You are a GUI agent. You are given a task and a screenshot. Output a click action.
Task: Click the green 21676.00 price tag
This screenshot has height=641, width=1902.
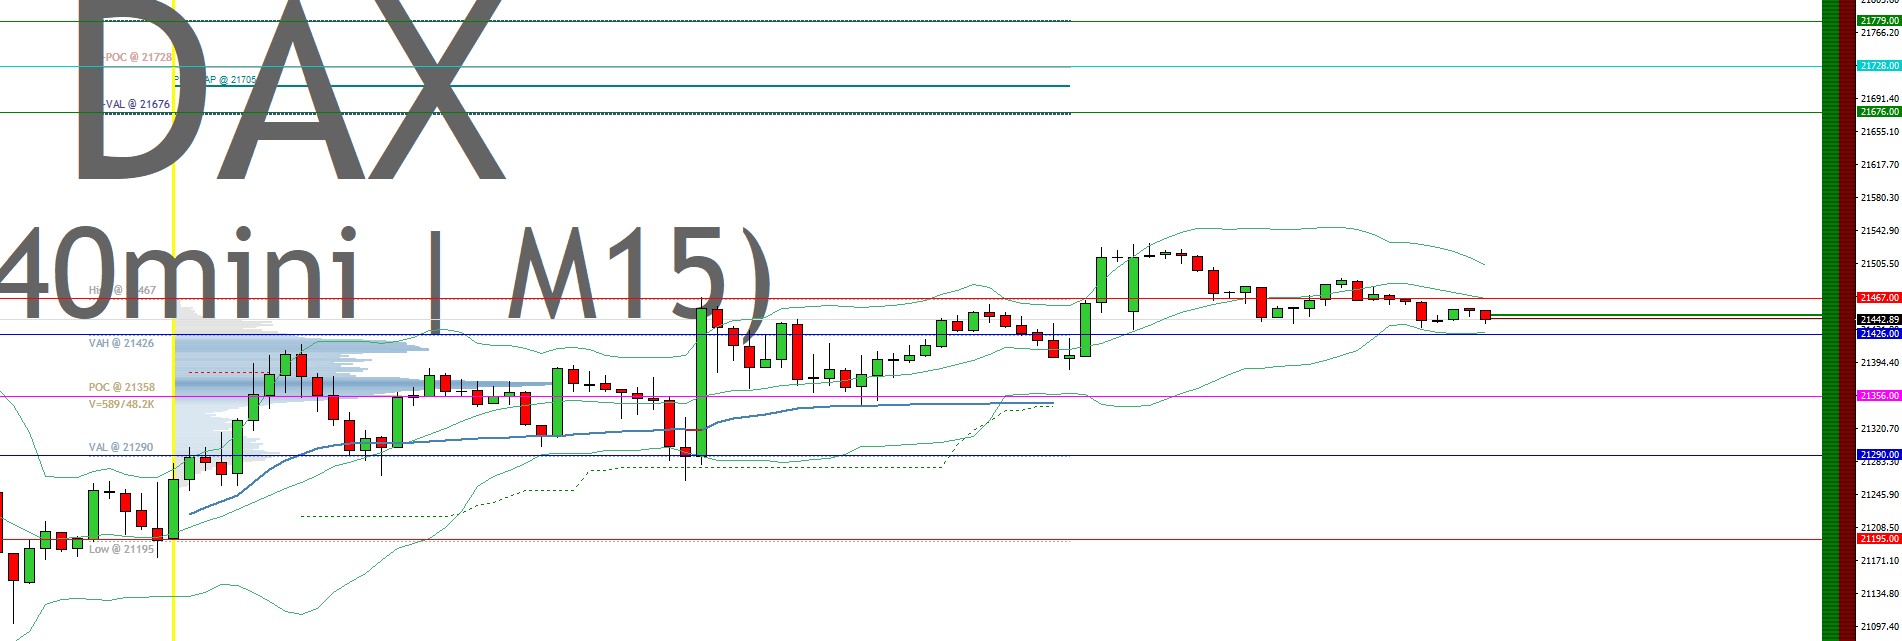[x=1879, y=112]
